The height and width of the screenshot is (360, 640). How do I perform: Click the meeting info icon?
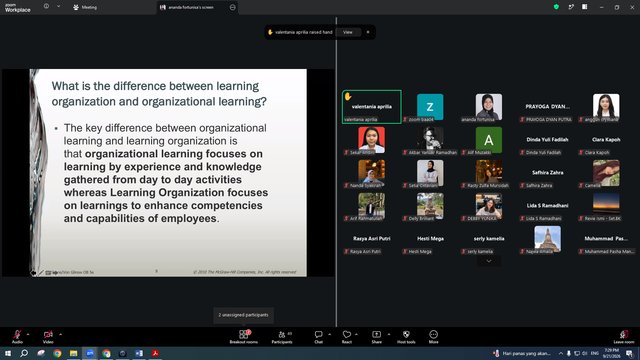coord(46,7)
